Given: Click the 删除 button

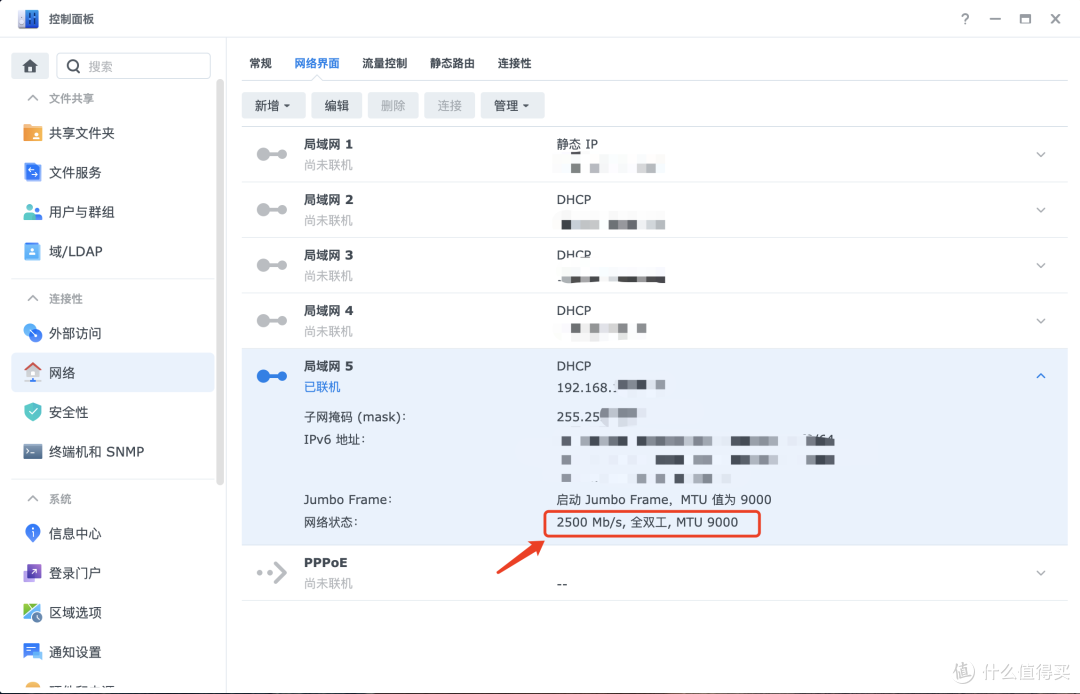Looking at the screenshot, I should point(393,105).
